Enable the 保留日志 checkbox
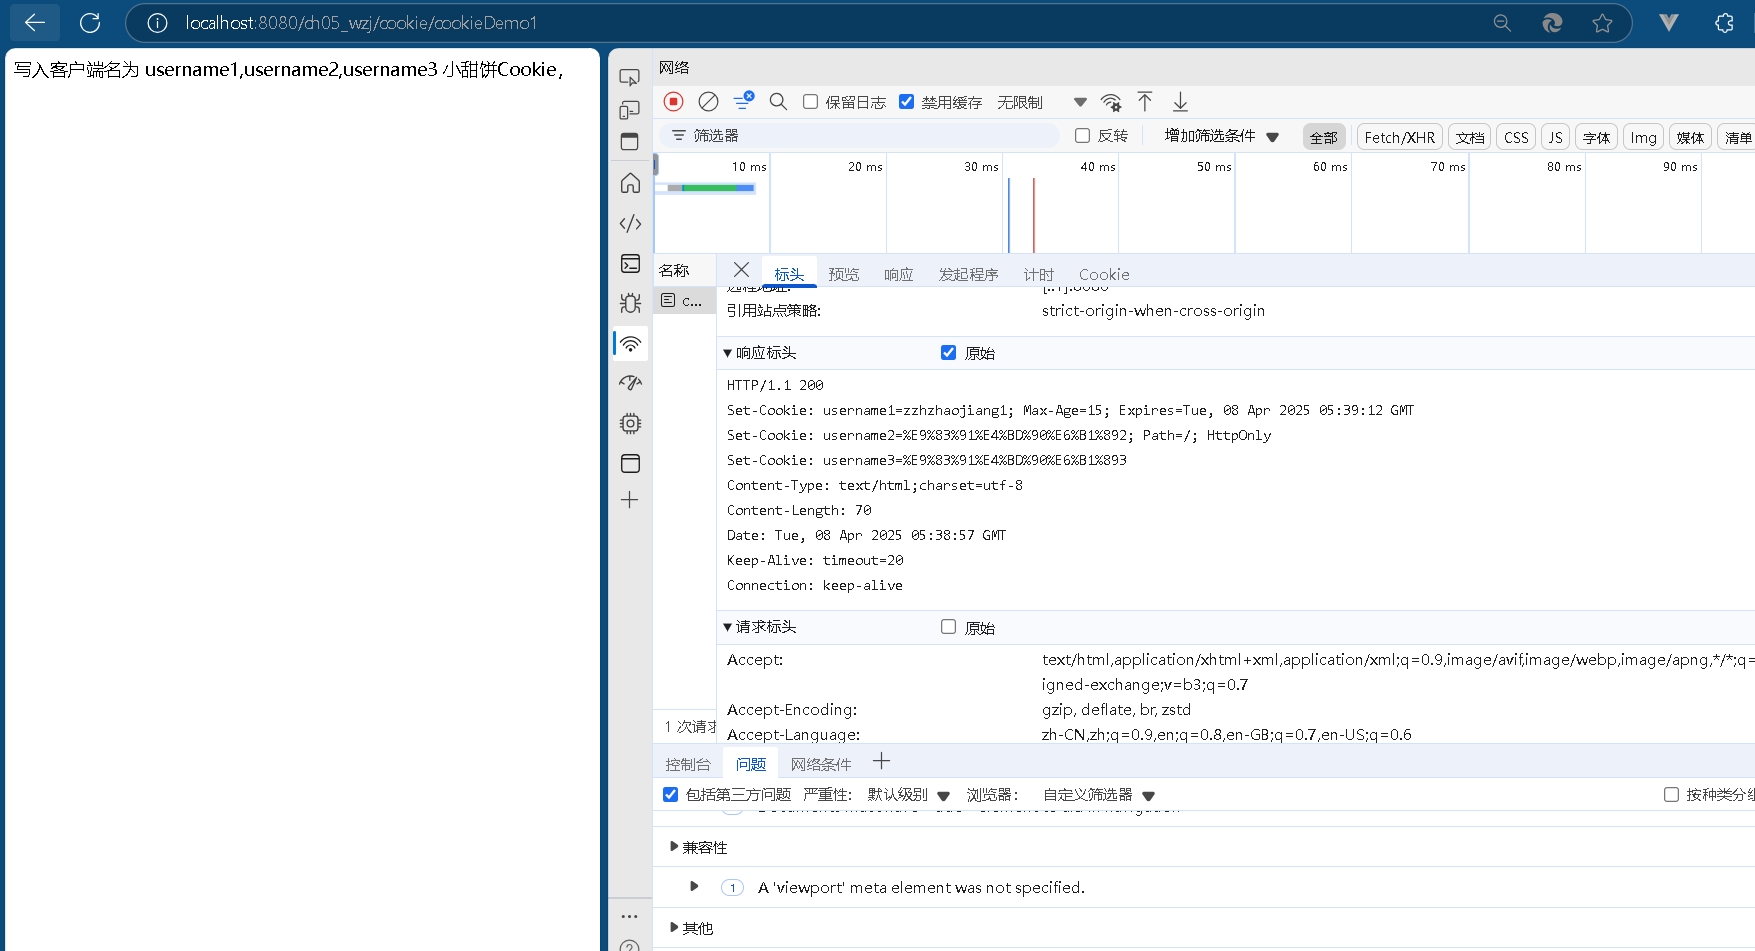Image resolution: width=1755 pixels, height=951 pixels. point(811,102)
